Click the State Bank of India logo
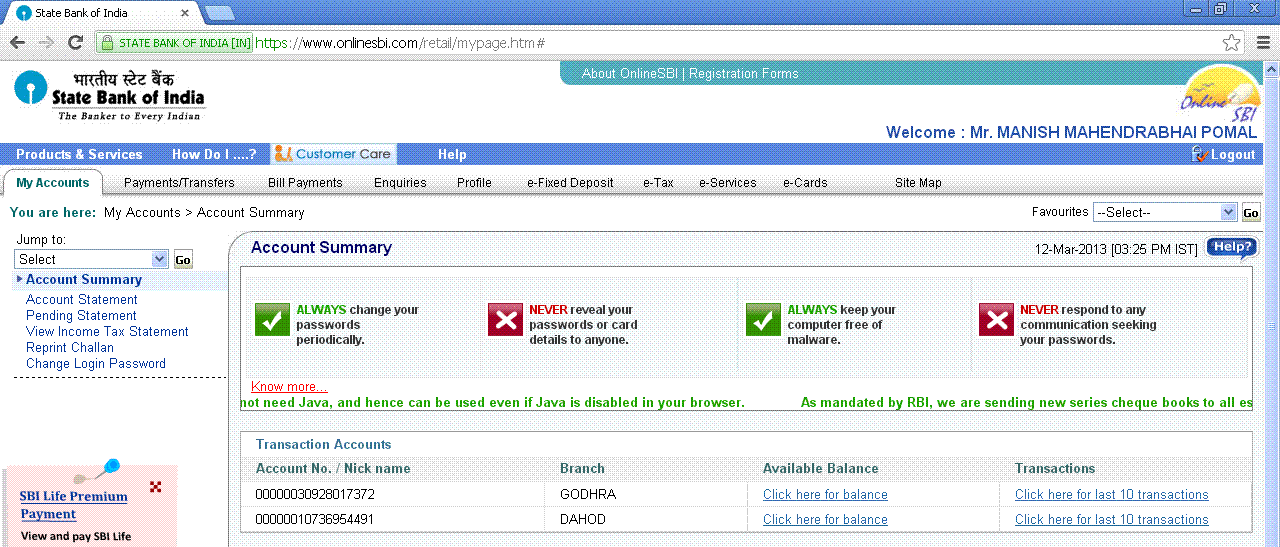Image resolution: width=1280 pixels, height=547 pixels. click(108, 96)
